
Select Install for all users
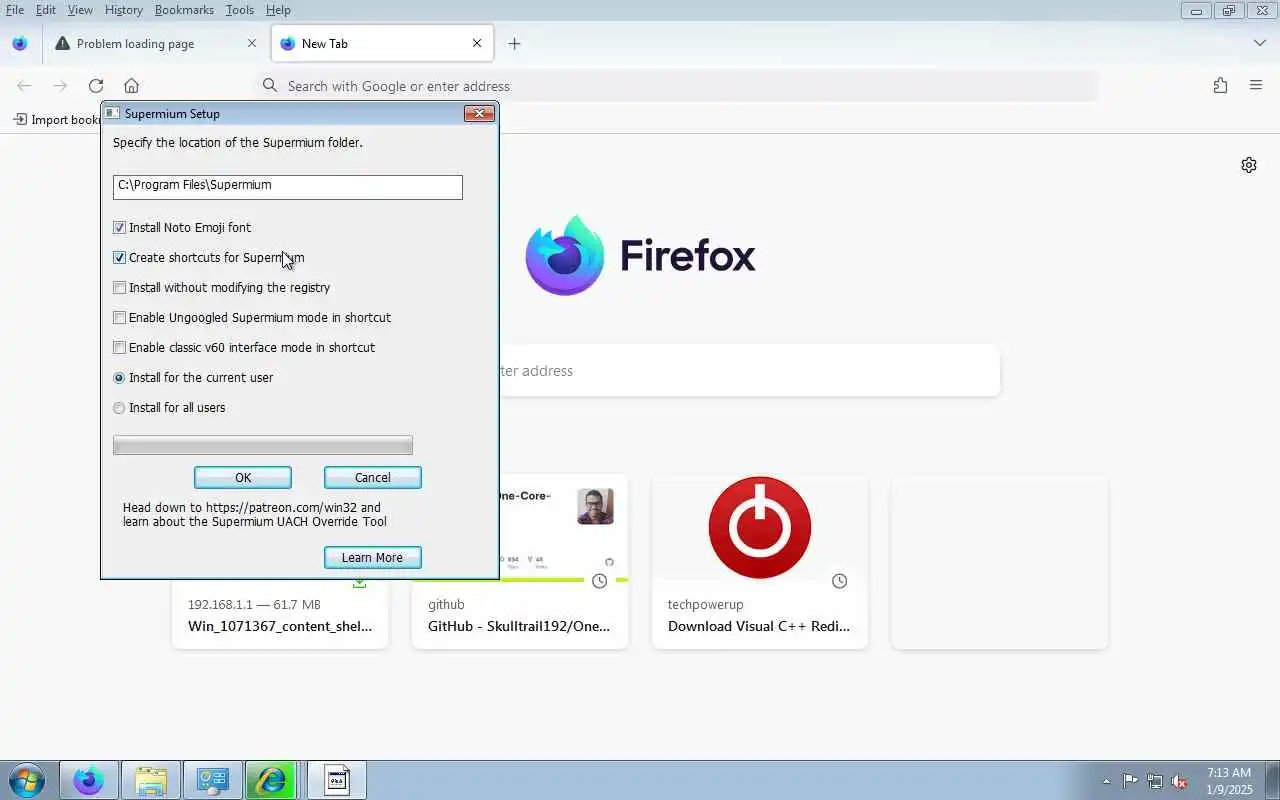click(x=119, y=408)
